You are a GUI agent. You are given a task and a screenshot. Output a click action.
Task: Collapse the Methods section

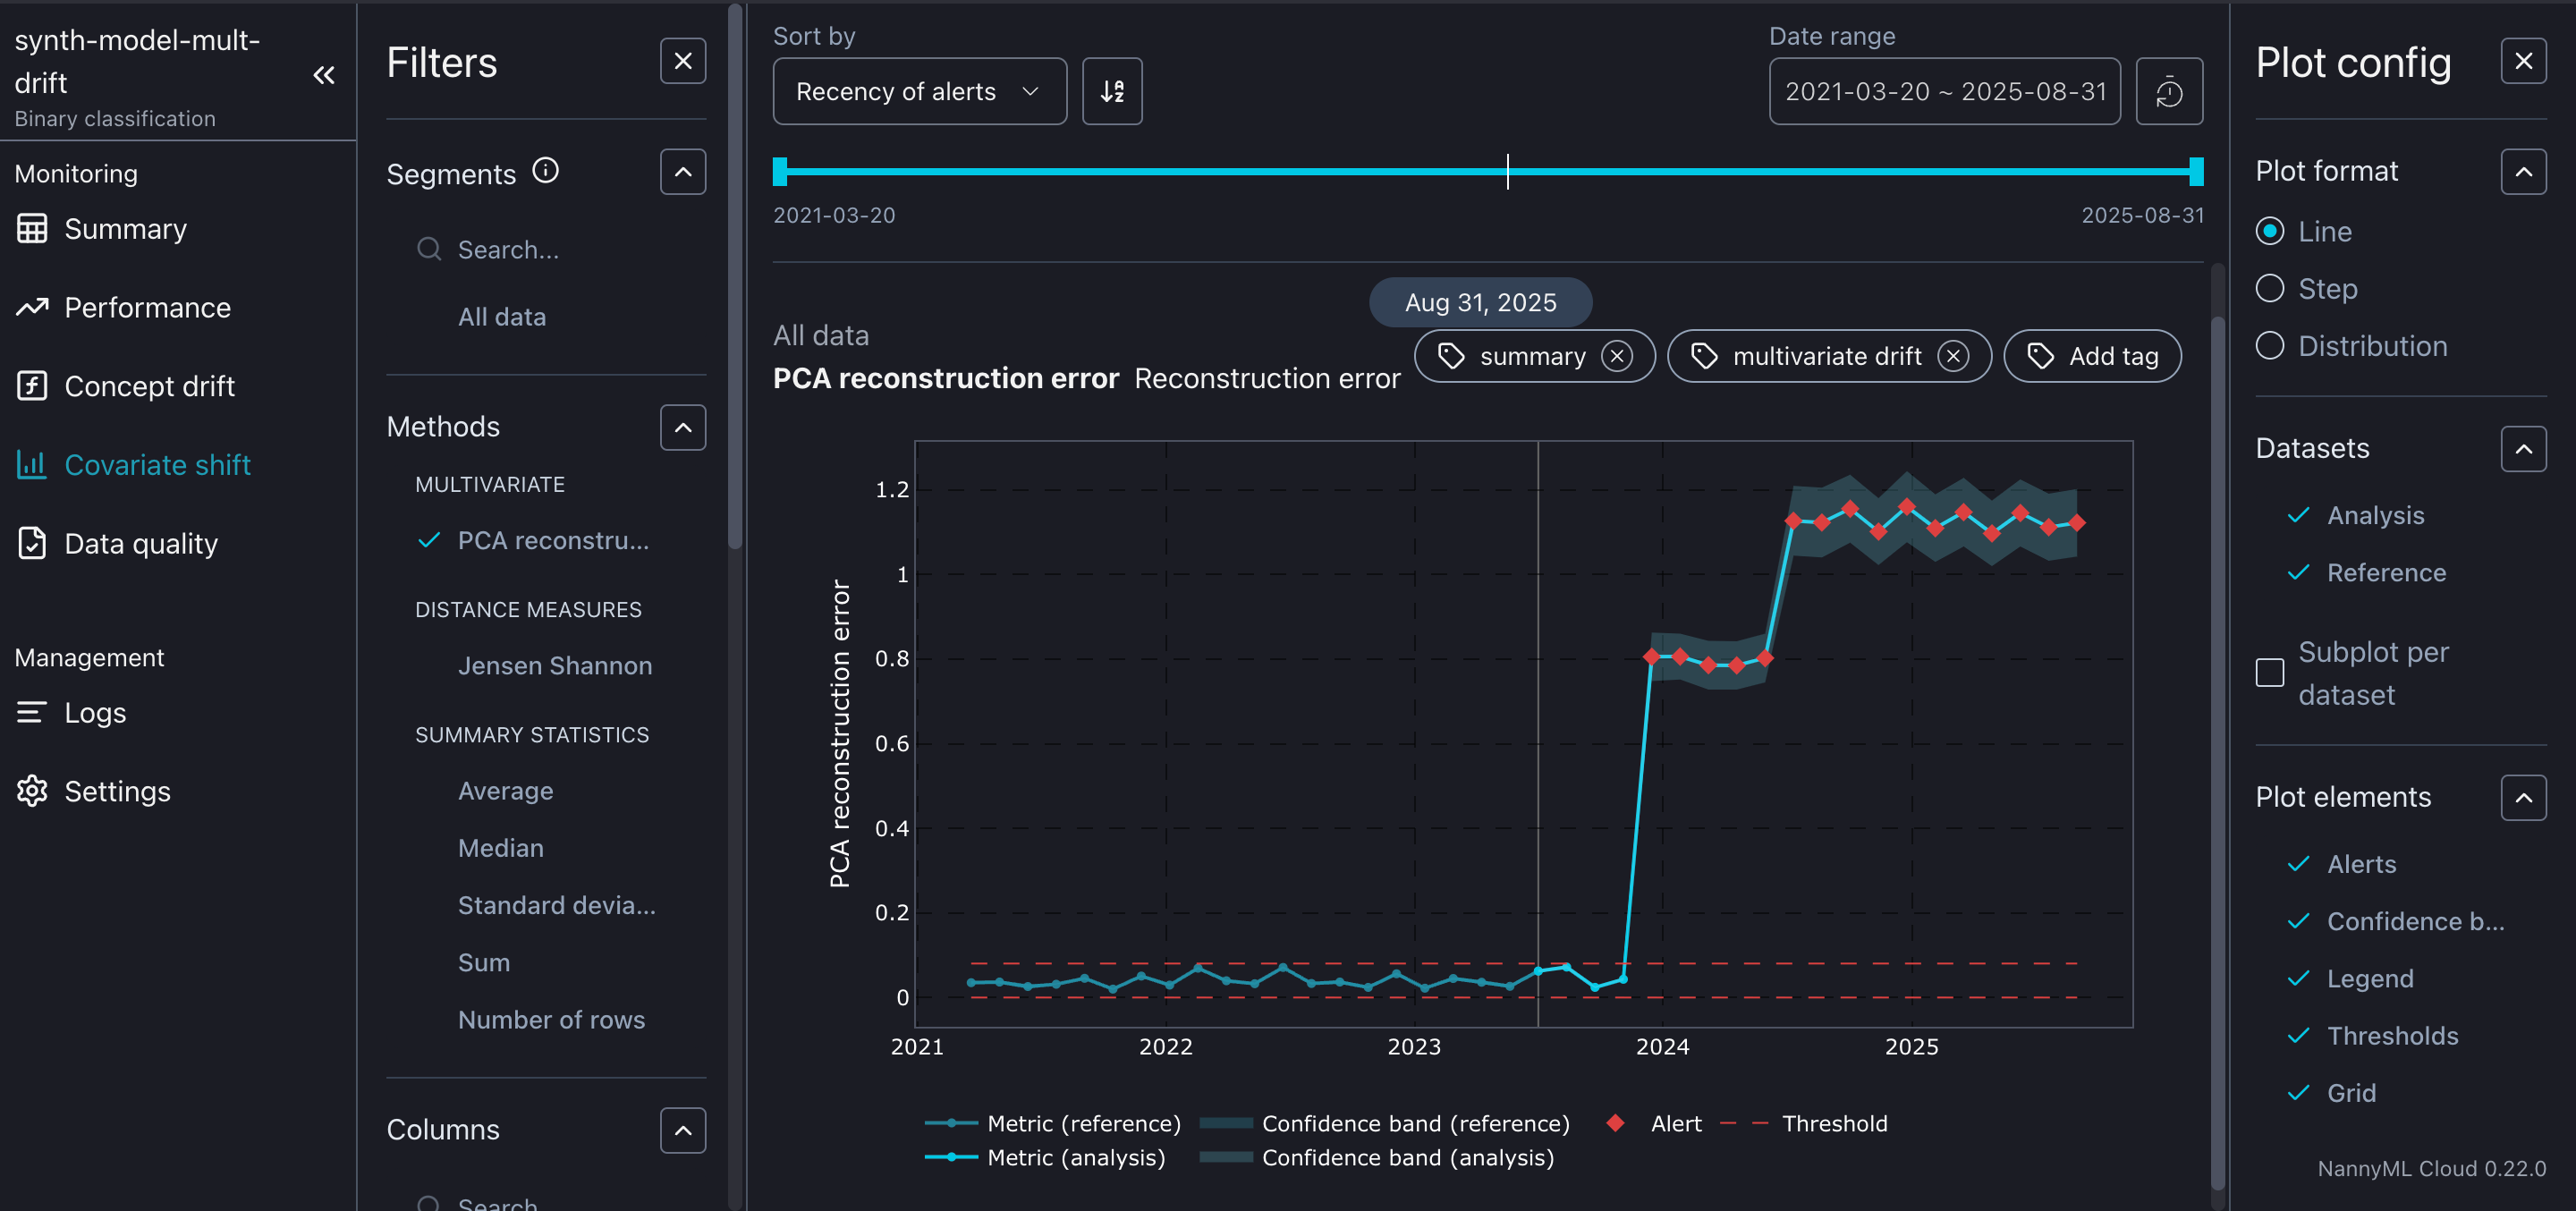[x=682, y=427]
